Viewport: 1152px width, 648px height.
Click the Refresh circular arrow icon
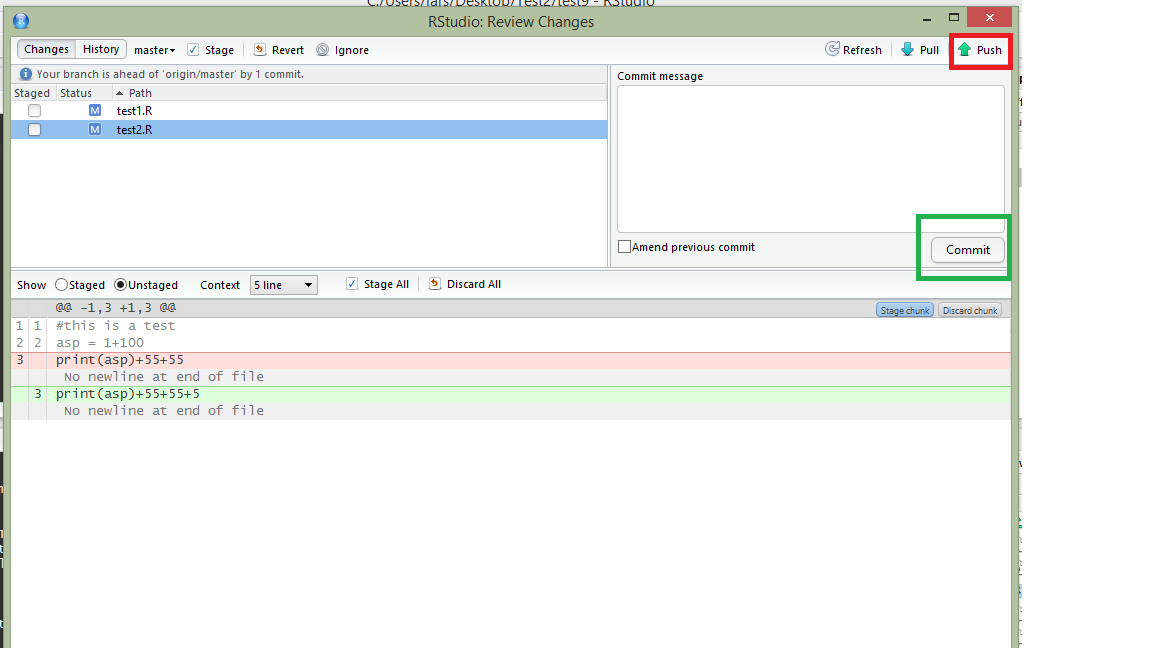tap(832, 49)
